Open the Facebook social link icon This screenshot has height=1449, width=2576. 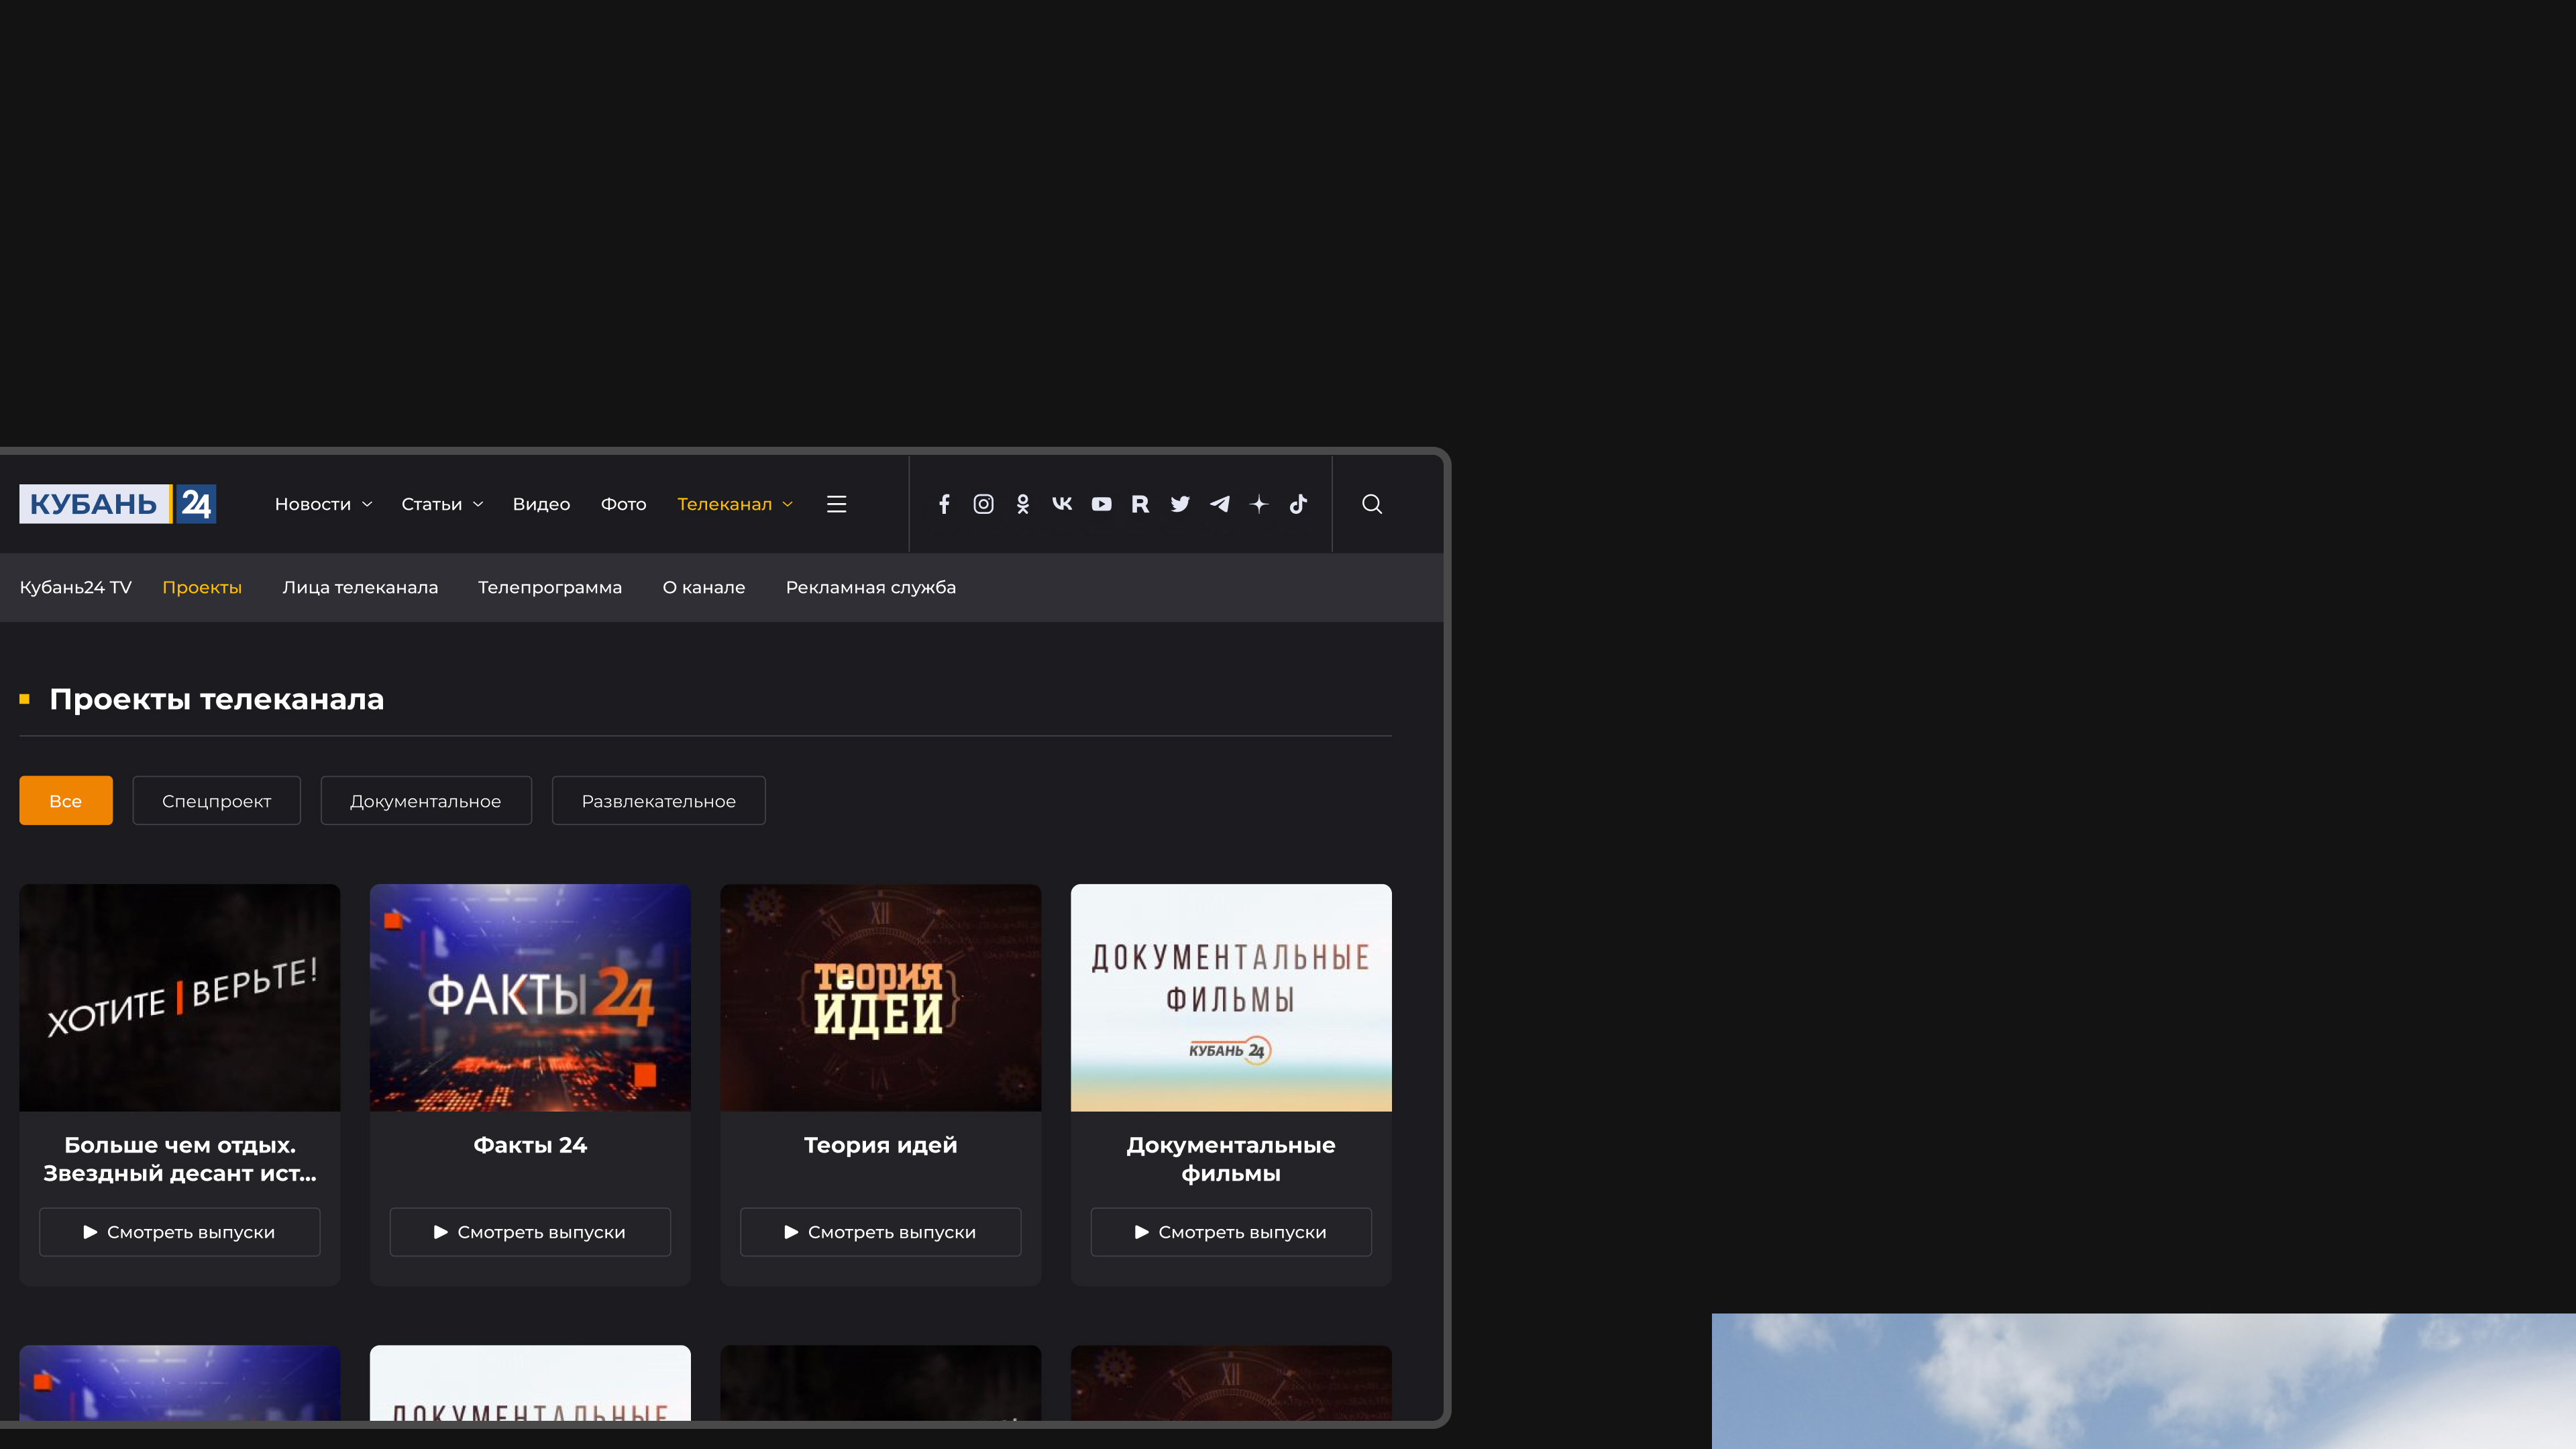click(x=944, y=504)
